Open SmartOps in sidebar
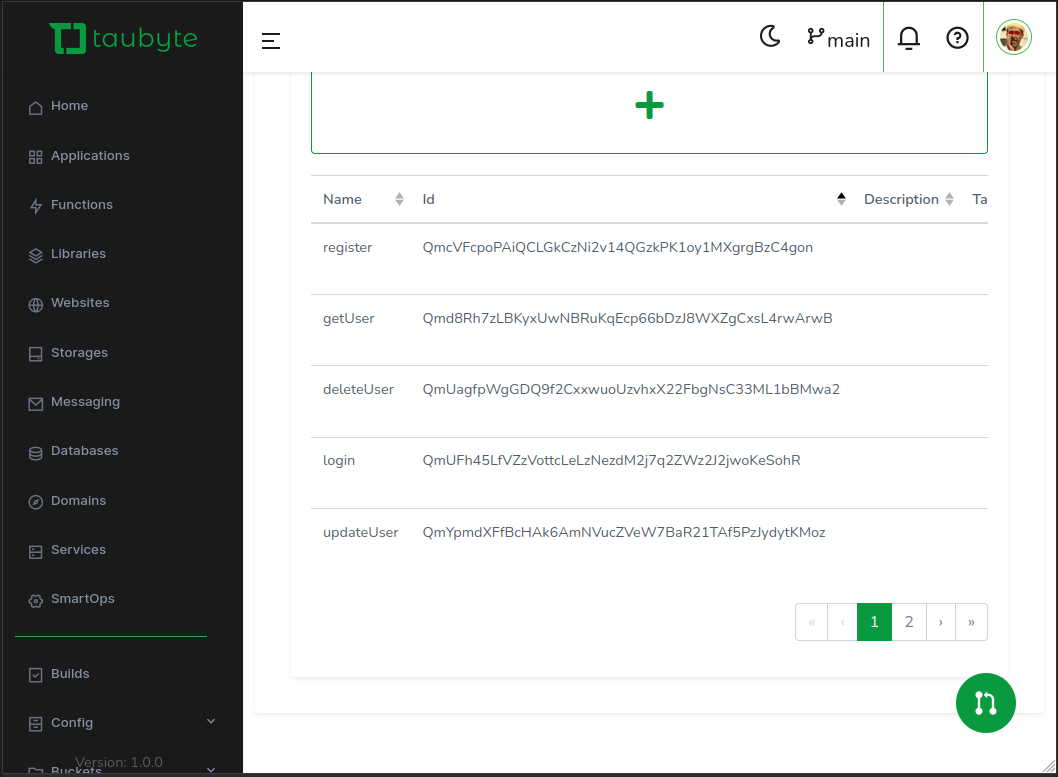The height and width of the screenshot is (777, 1058). click(x=82, y=599)
